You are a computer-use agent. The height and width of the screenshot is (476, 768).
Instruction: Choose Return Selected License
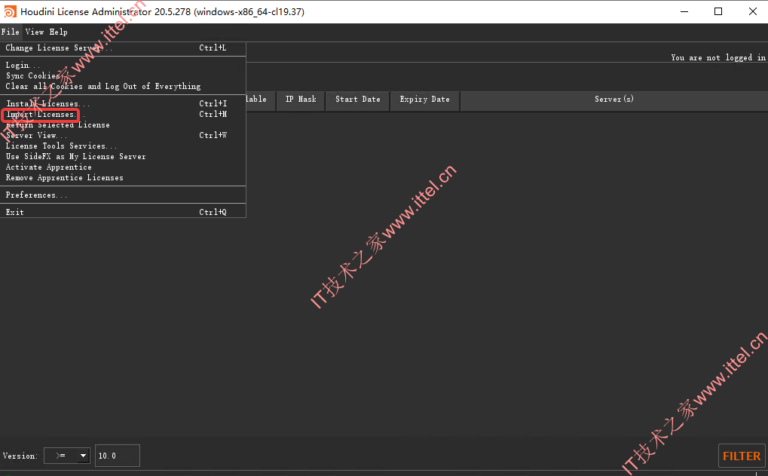coord(58,125)
